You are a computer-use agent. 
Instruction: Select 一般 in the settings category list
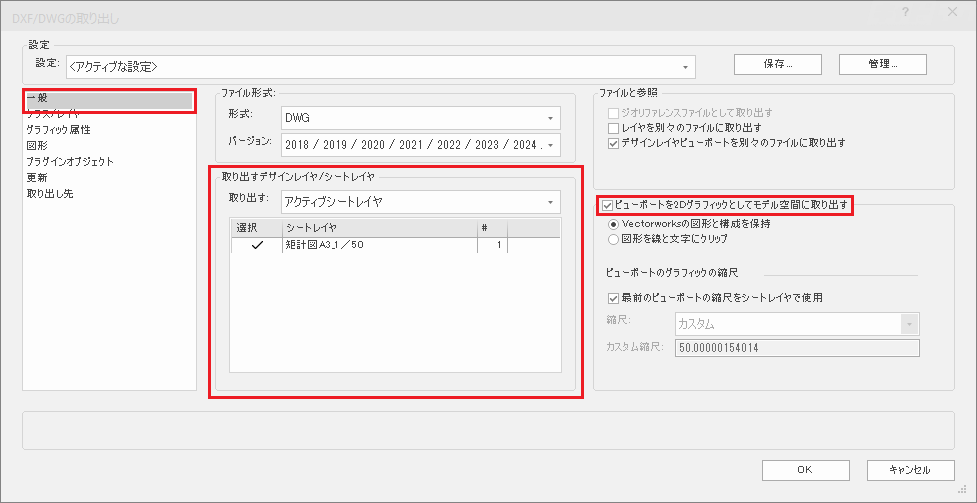coord(38,98)
